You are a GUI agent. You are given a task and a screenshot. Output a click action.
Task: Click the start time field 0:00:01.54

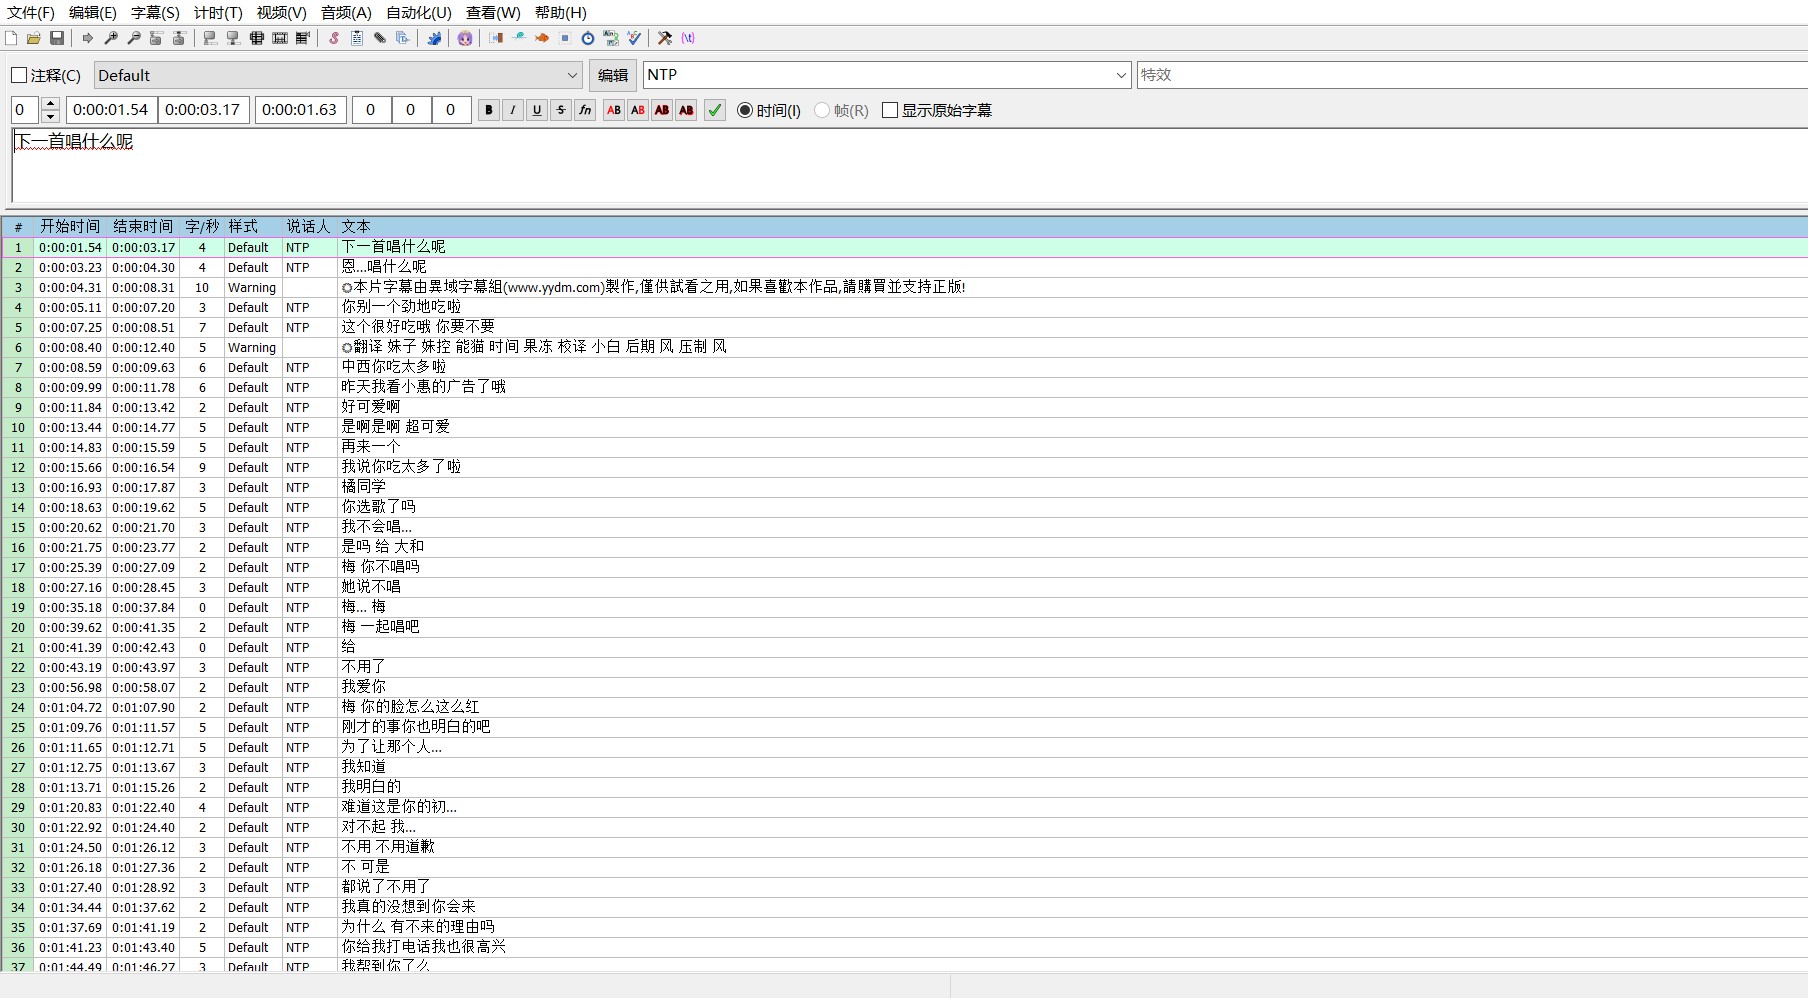coord(110,110)
